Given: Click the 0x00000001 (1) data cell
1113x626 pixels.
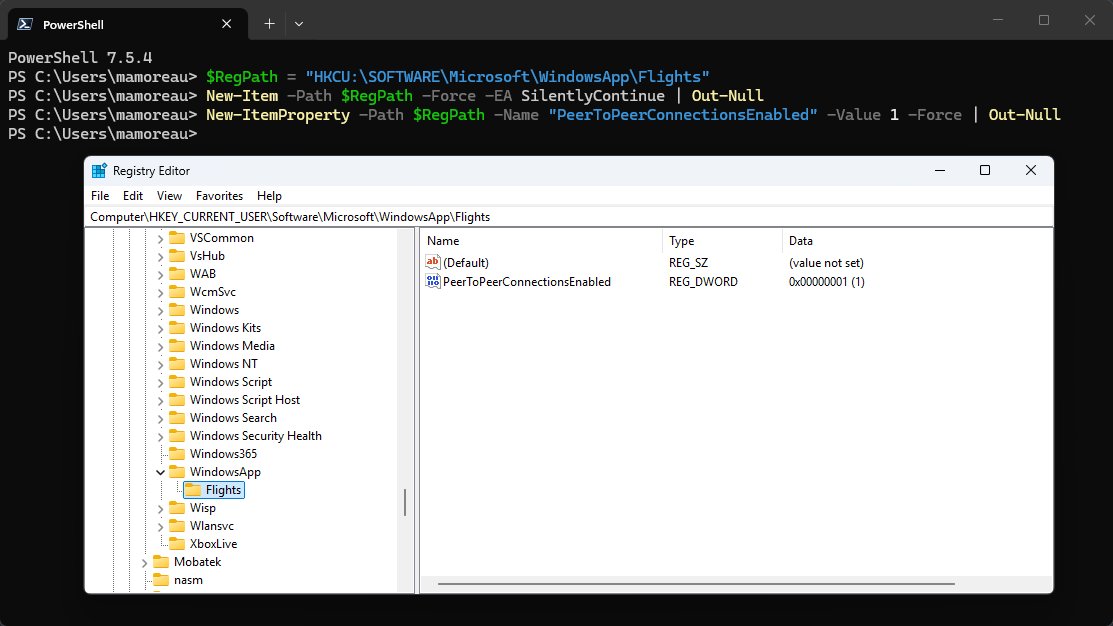Looking at the screenshot, I should (x=826, y=282).
